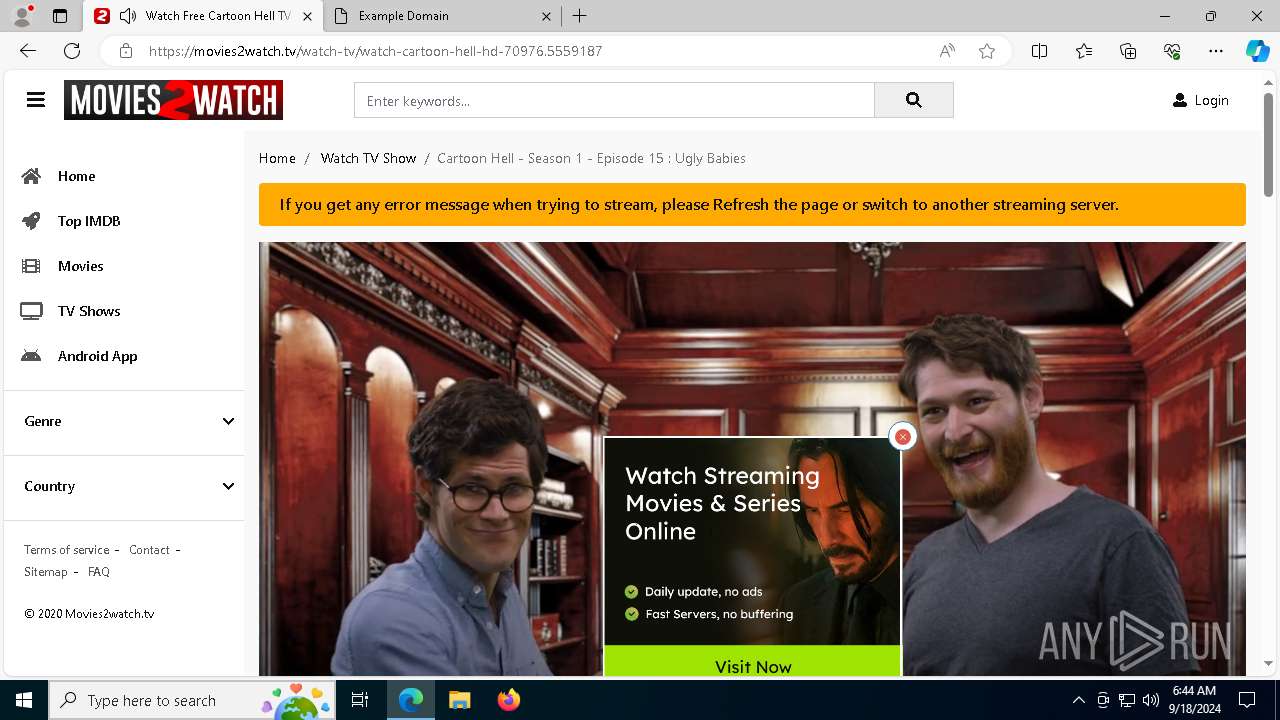This screenshot has height=720, width=1280.
Task: Click the Cartoon Hell video player image
Action: (x=752, y=459)
